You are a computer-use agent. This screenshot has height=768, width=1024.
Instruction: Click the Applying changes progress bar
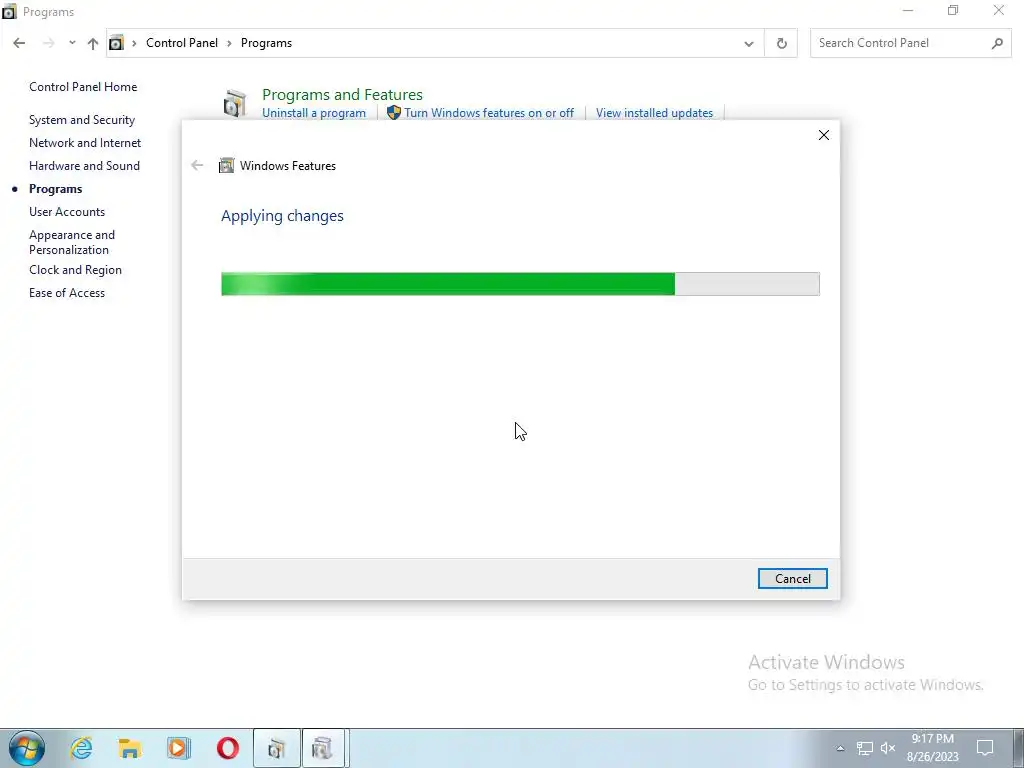pos(520,284)
